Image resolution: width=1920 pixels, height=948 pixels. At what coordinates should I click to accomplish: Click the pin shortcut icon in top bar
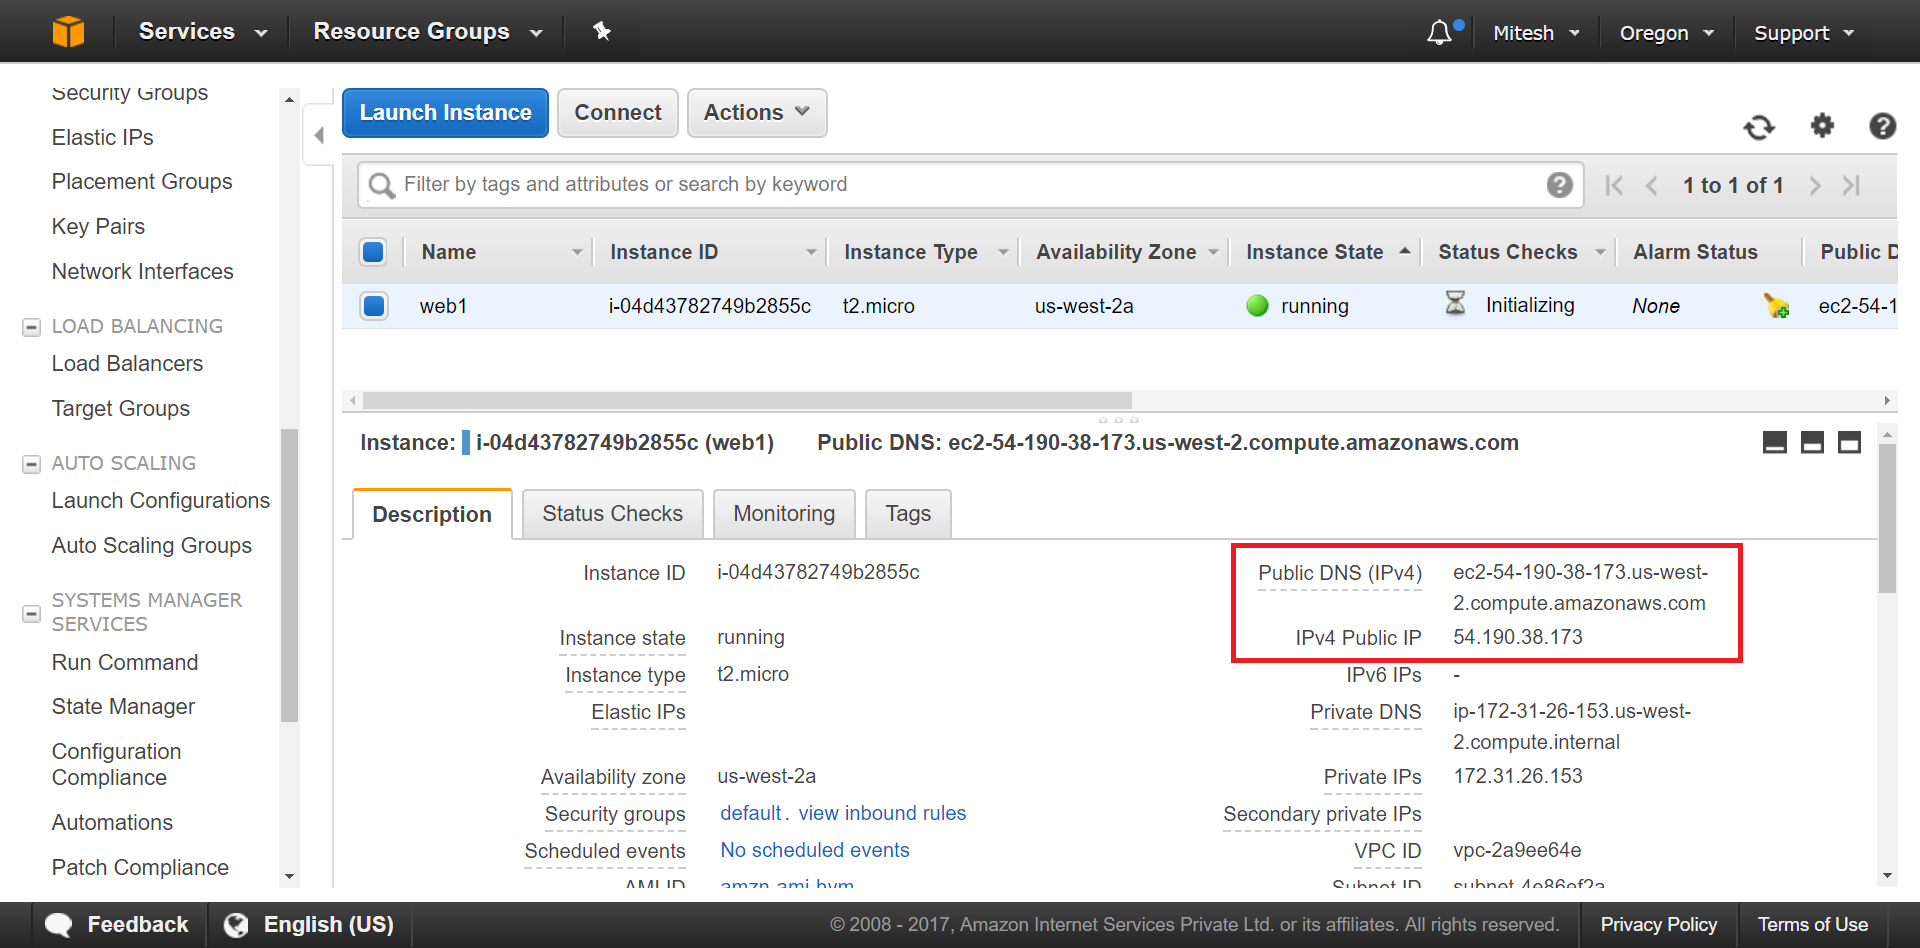click(601, 31)
